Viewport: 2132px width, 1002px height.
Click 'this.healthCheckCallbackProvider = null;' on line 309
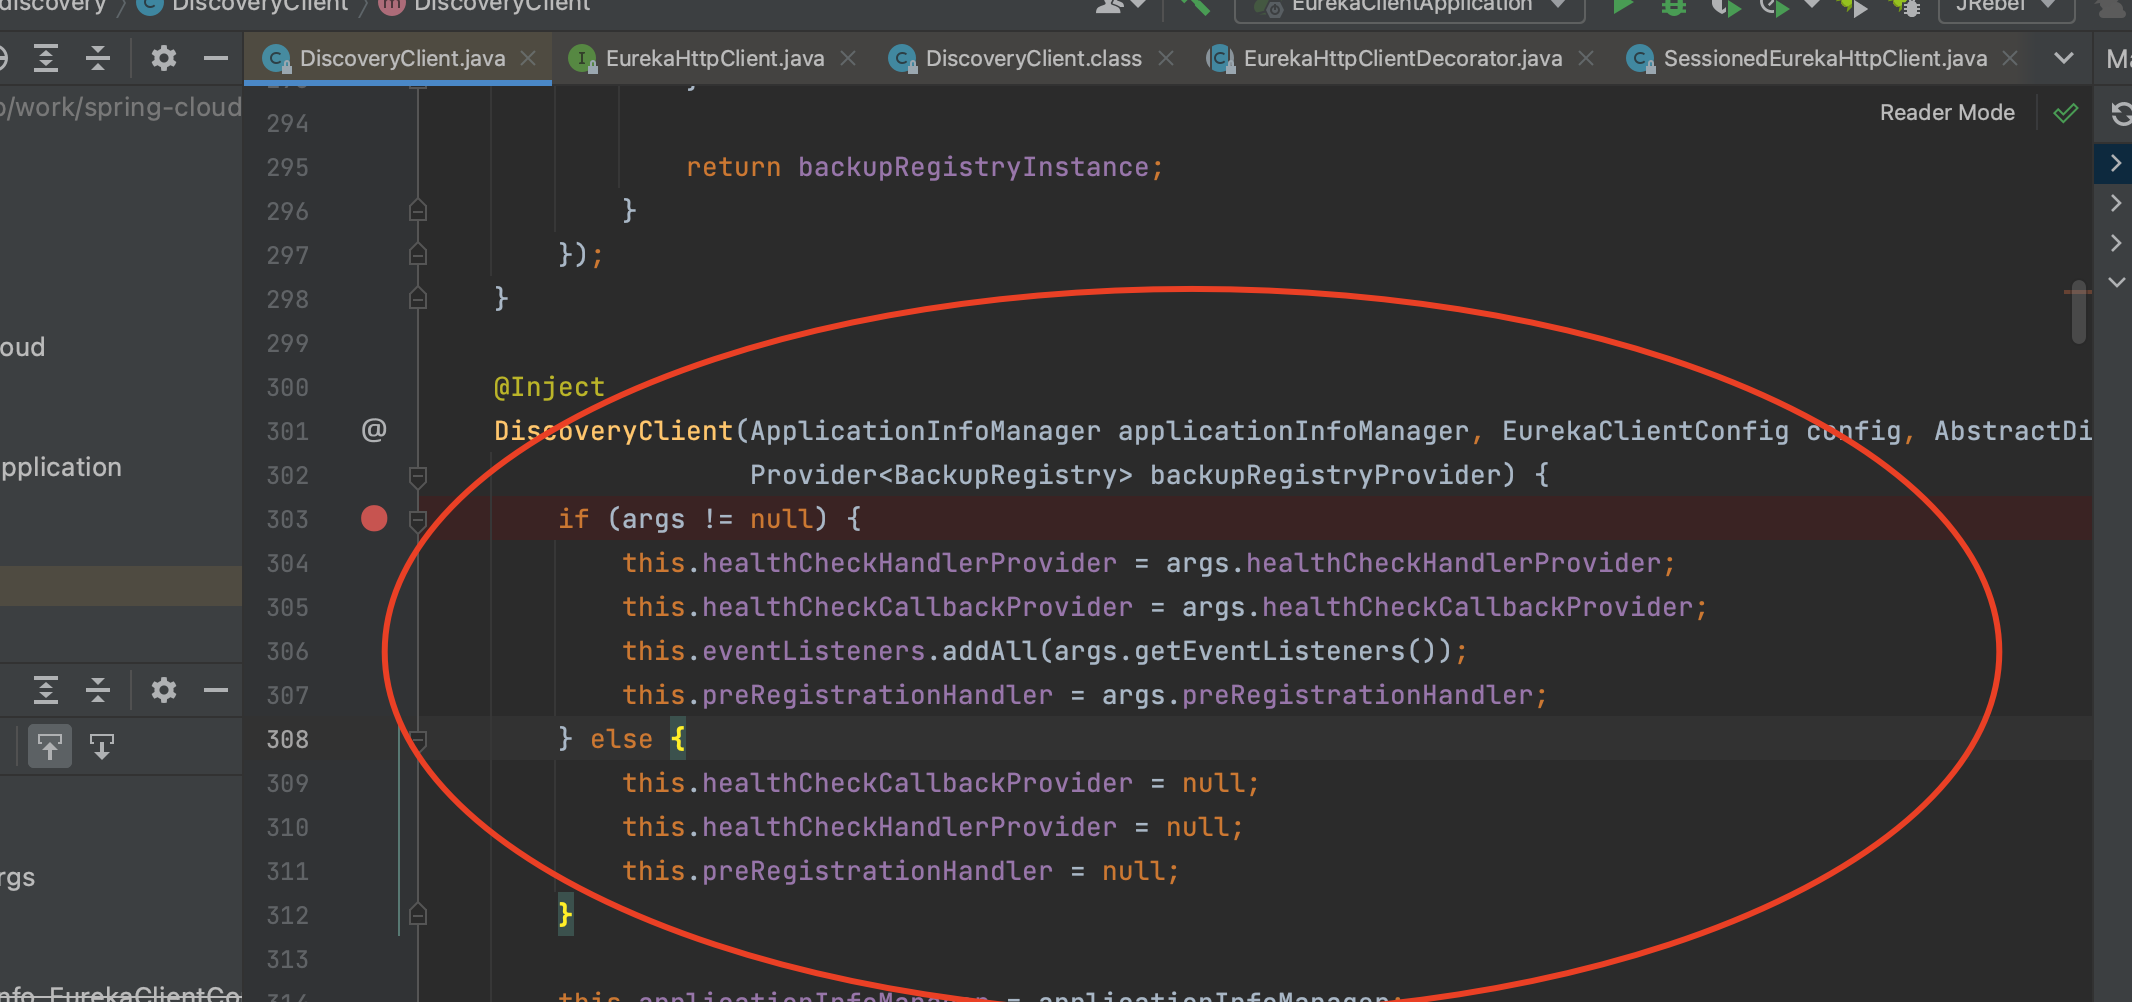click(941, 783)
